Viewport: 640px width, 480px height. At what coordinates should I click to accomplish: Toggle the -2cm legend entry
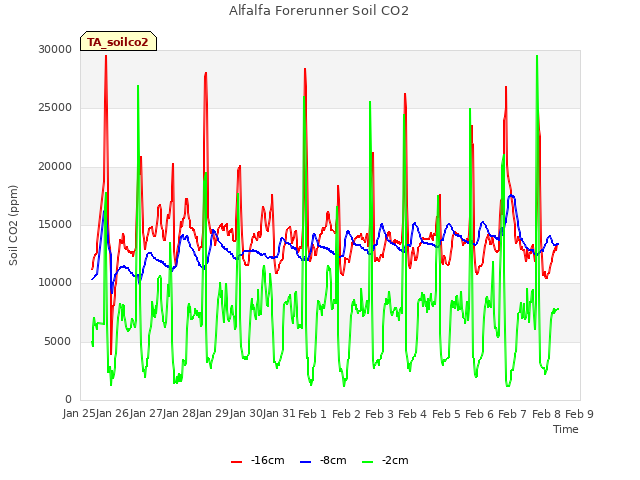pyautogui.click(x=385, y=460)
